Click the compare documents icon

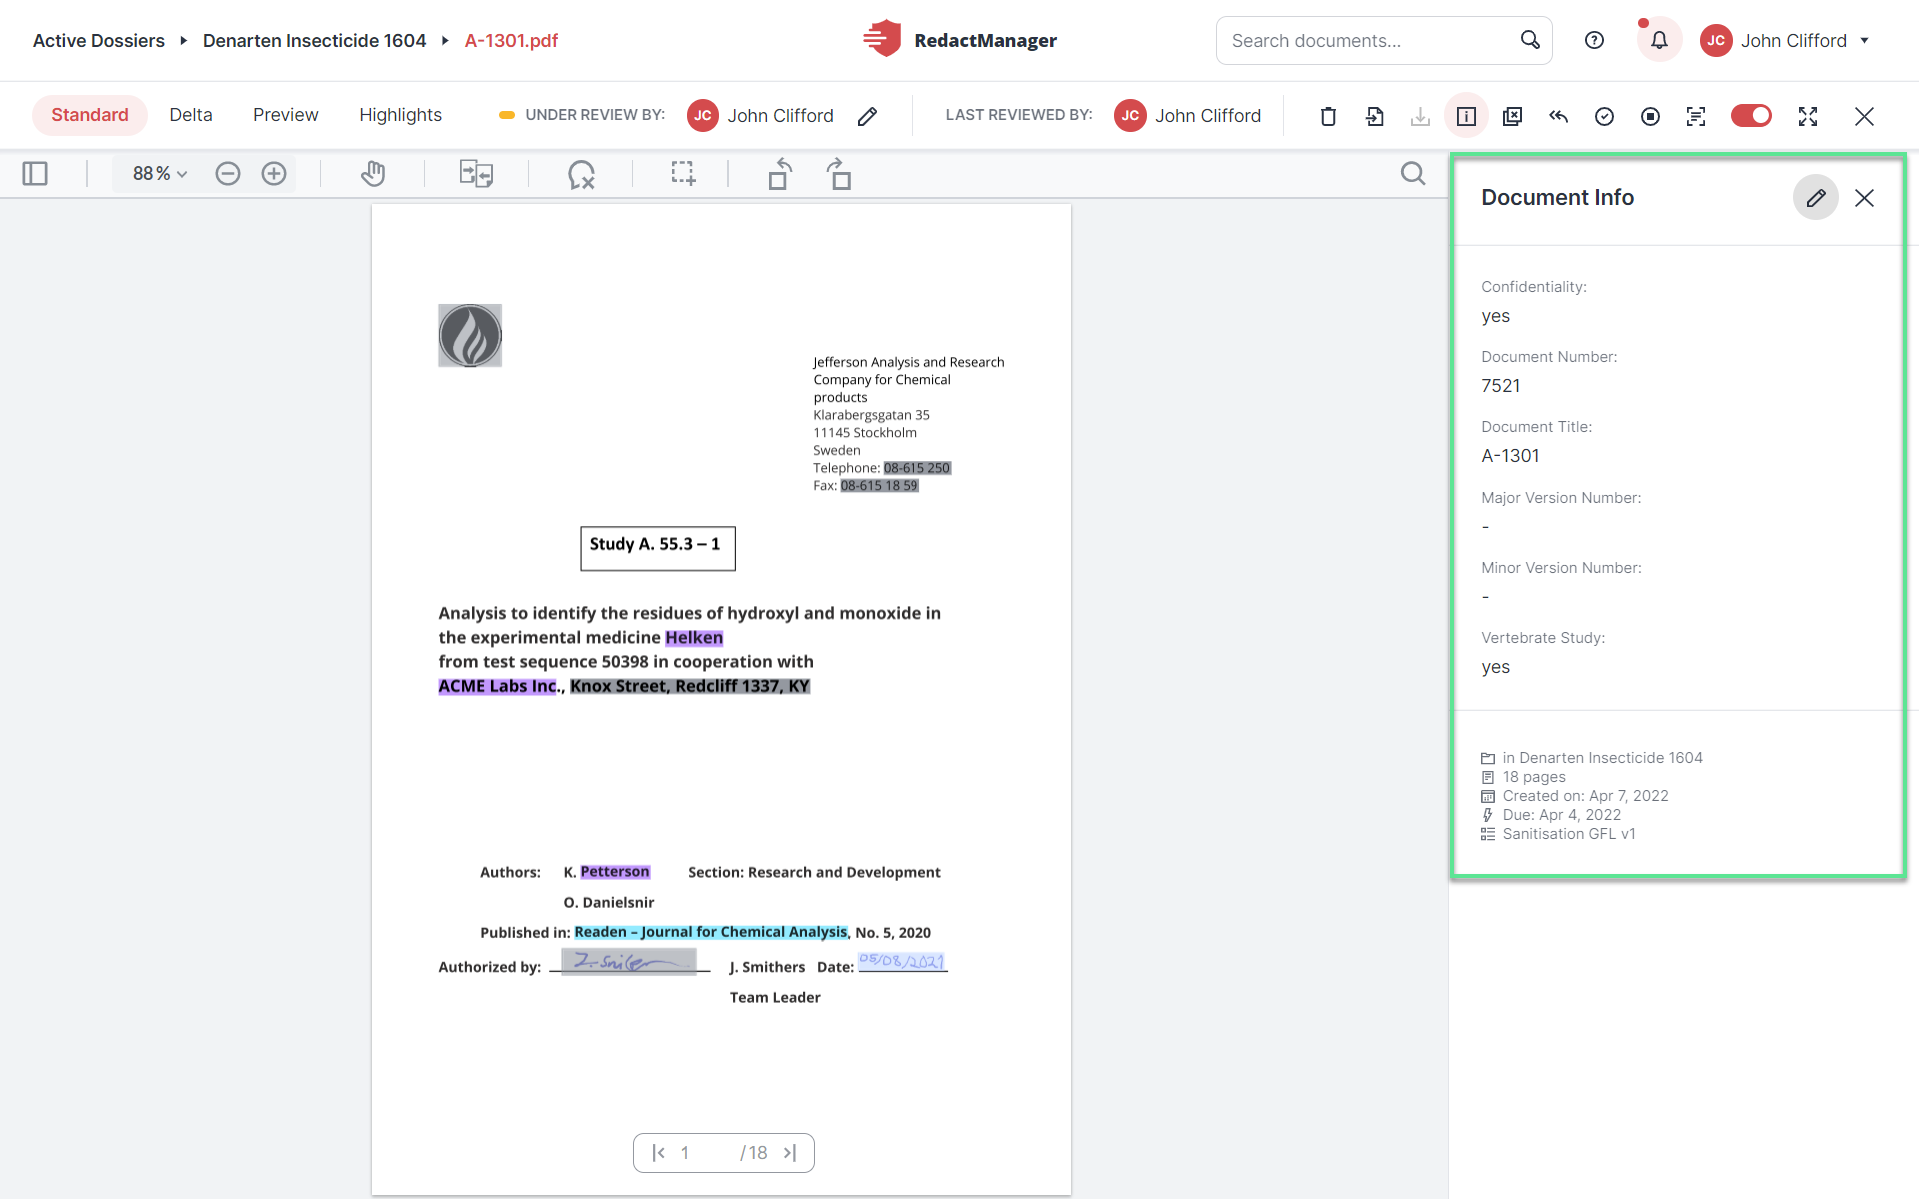pyautogui.click(x=476, y=174)
